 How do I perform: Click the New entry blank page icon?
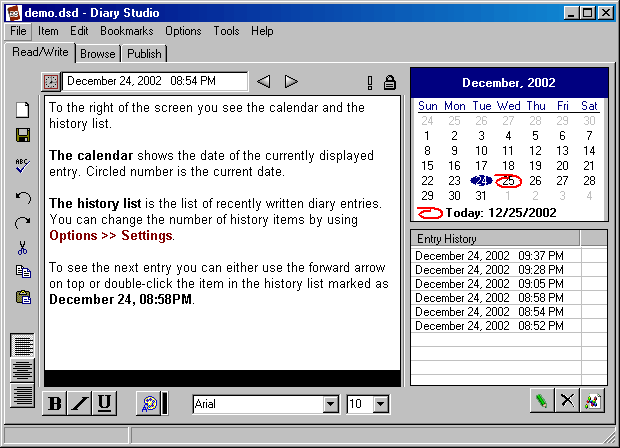(23, 110)
